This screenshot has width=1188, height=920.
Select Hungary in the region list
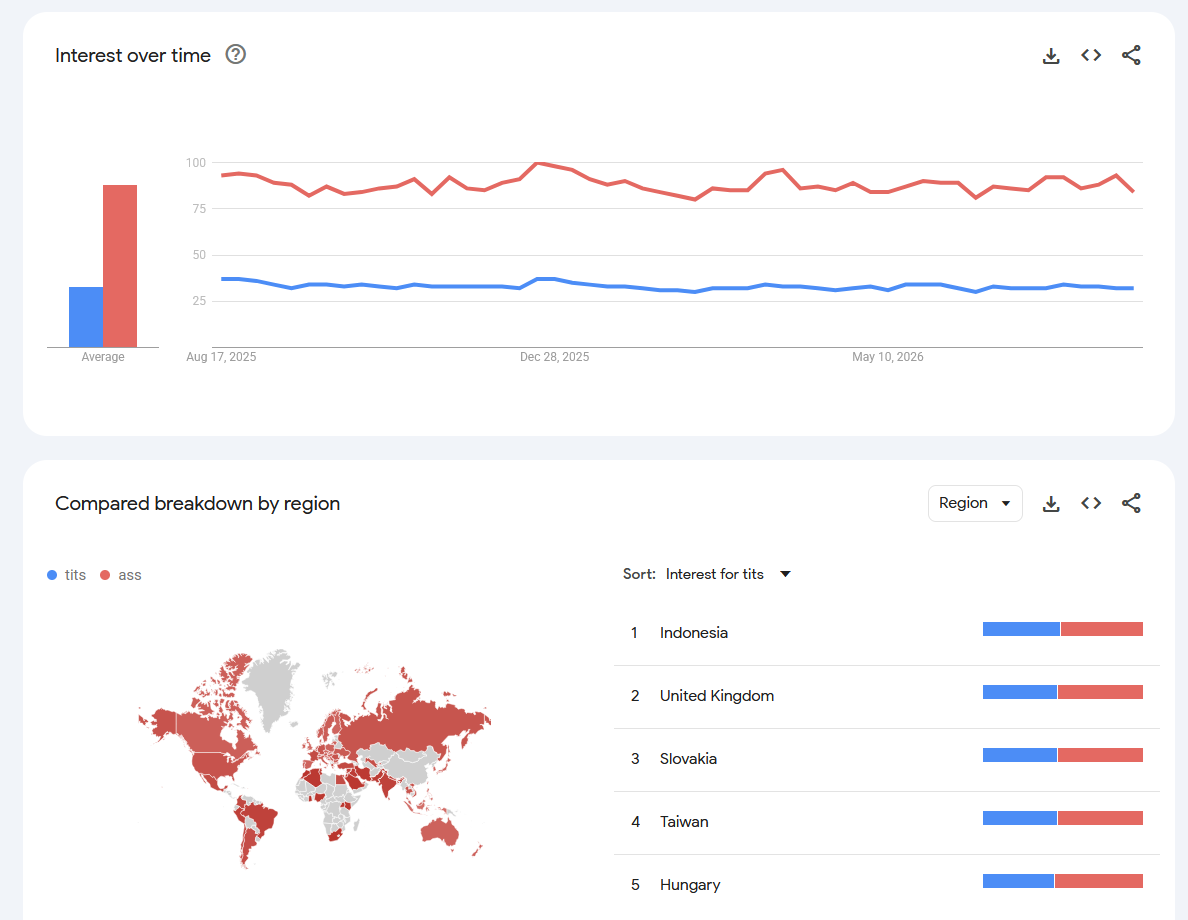(x=886, y=884)
